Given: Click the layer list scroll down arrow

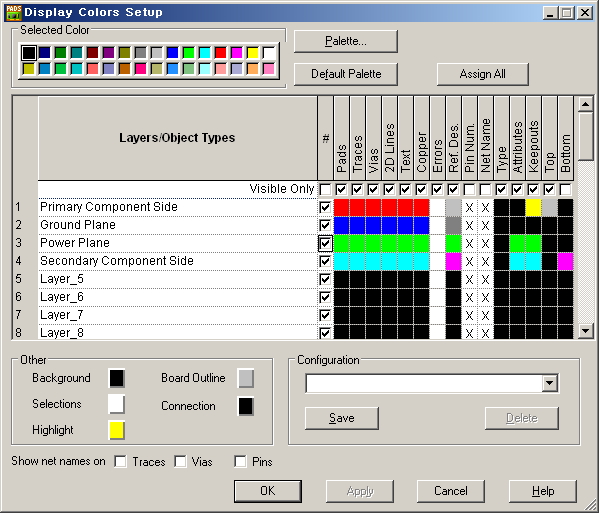Looking at the screenshot, I should pyautogui.click(x=586, y=331).
